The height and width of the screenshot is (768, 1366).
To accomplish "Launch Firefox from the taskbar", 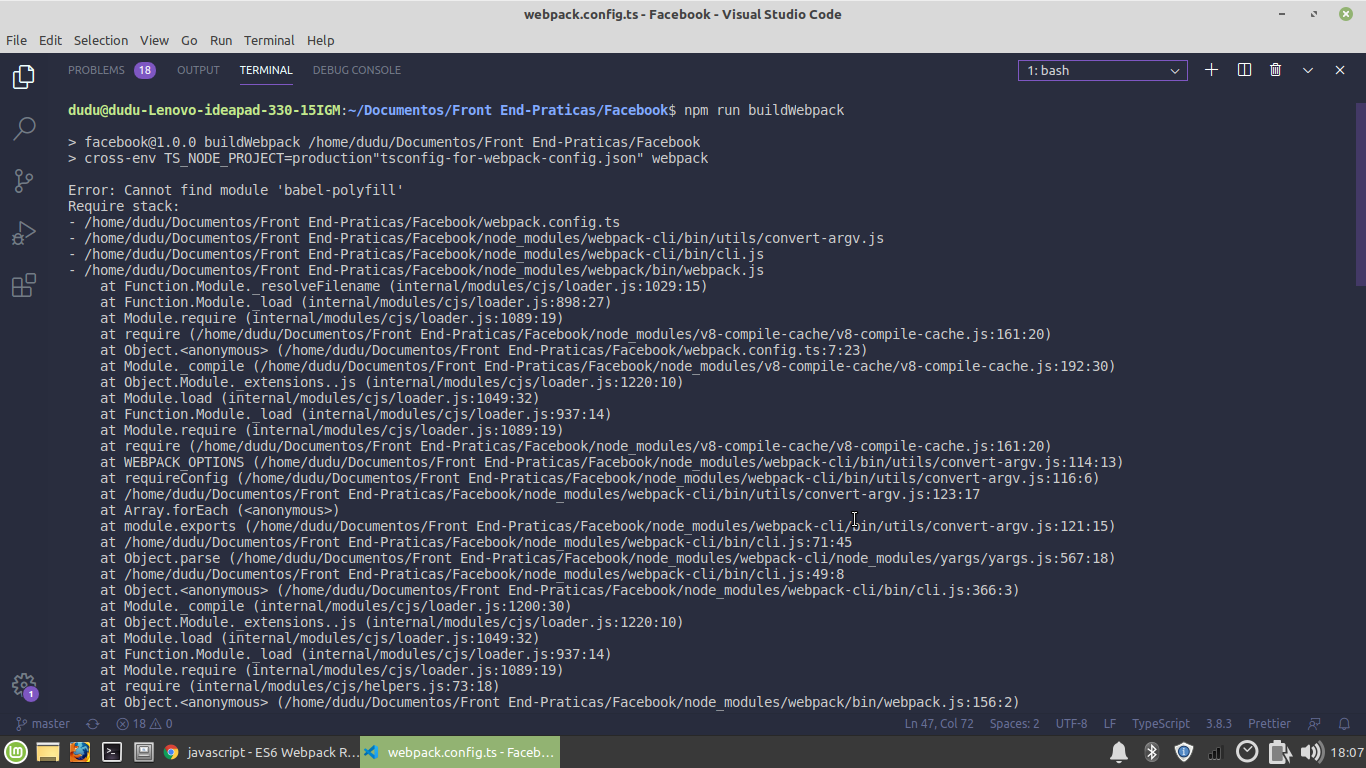I will (x=80, y=752).
